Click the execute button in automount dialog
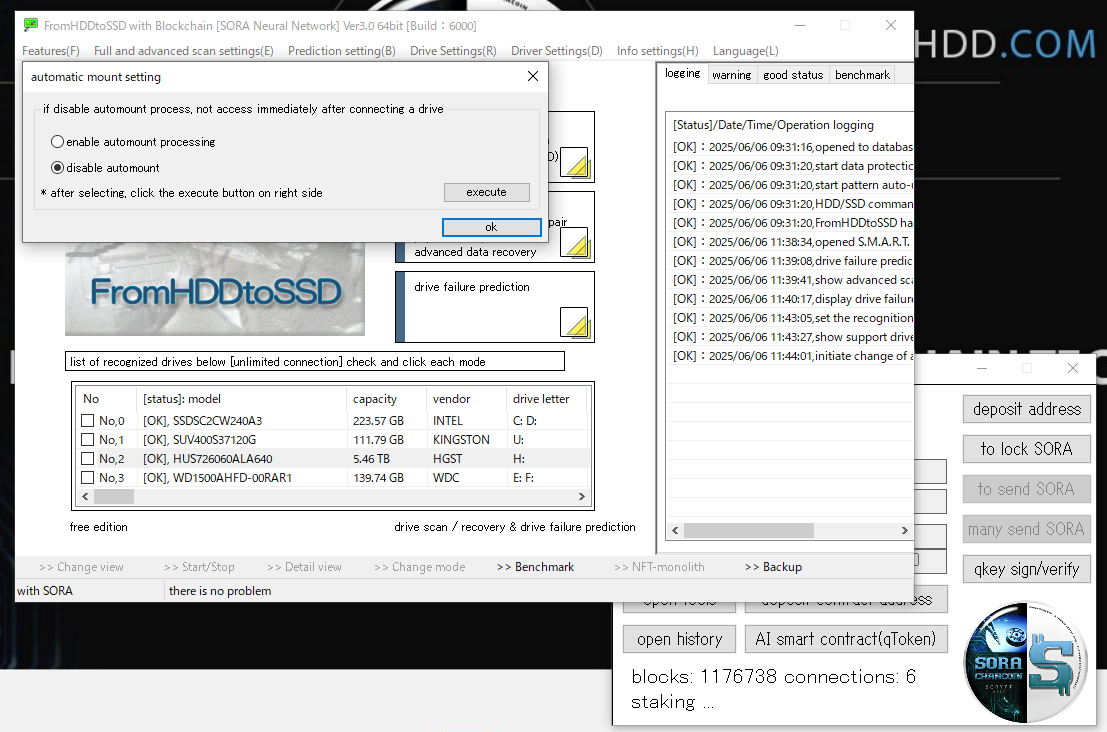Screen dimensions: 1107x732 (486, 192)
